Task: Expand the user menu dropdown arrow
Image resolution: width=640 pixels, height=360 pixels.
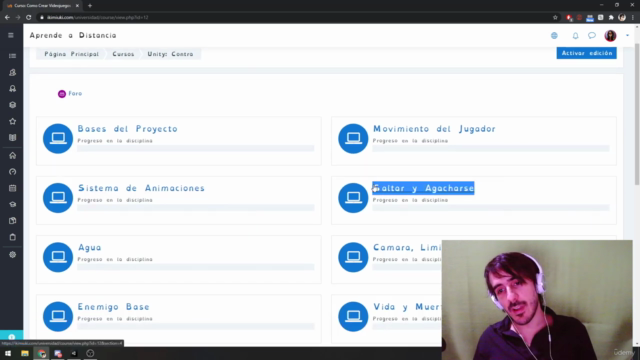Action: (x=627, y=36)
